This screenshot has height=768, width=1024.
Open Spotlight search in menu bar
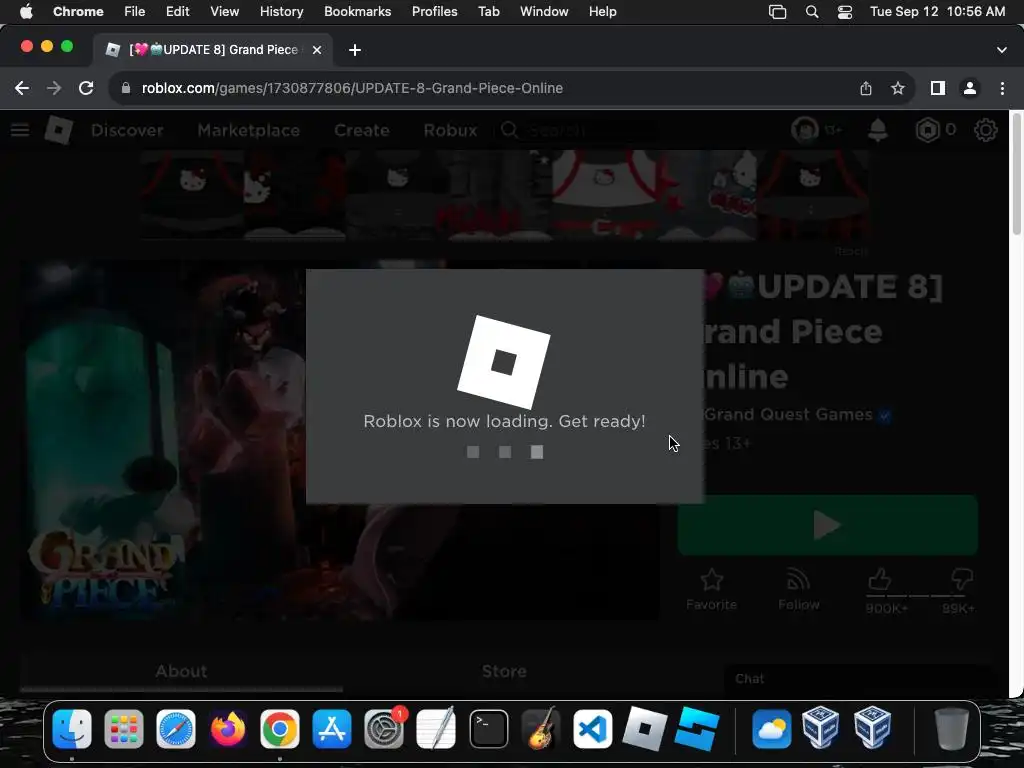[x=812, y=12]
